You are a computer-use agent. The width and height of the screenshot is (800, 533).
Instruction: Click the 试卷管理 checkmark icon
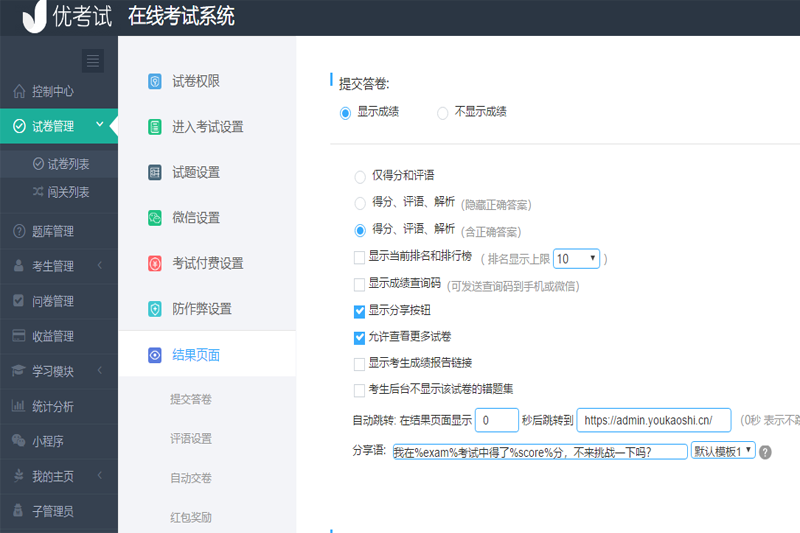(x=19, y=126)
